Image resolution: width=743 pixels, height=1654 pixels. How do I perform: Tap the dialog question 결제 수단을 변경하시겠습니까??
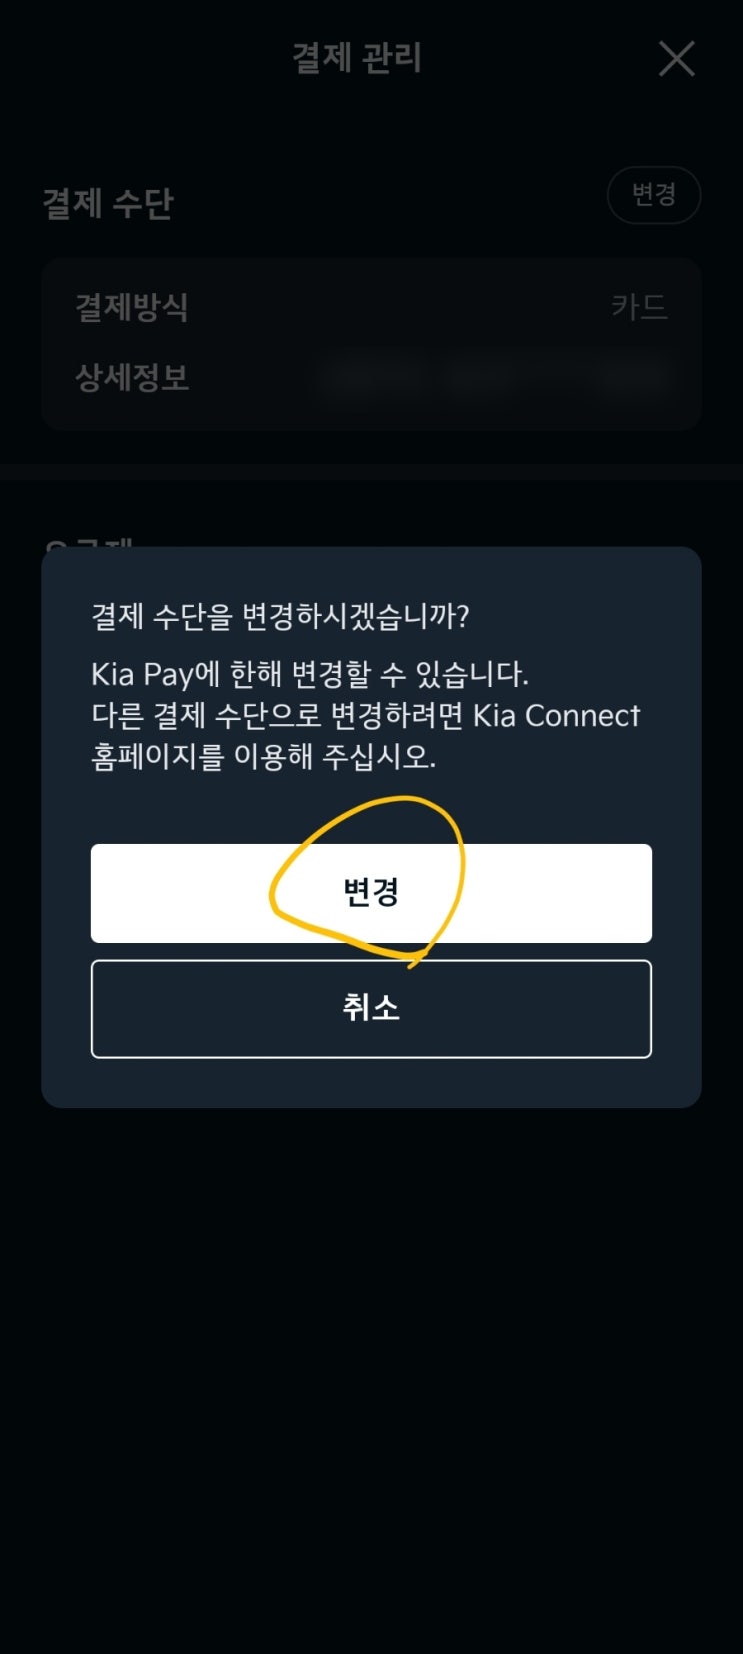pos(280,616)
